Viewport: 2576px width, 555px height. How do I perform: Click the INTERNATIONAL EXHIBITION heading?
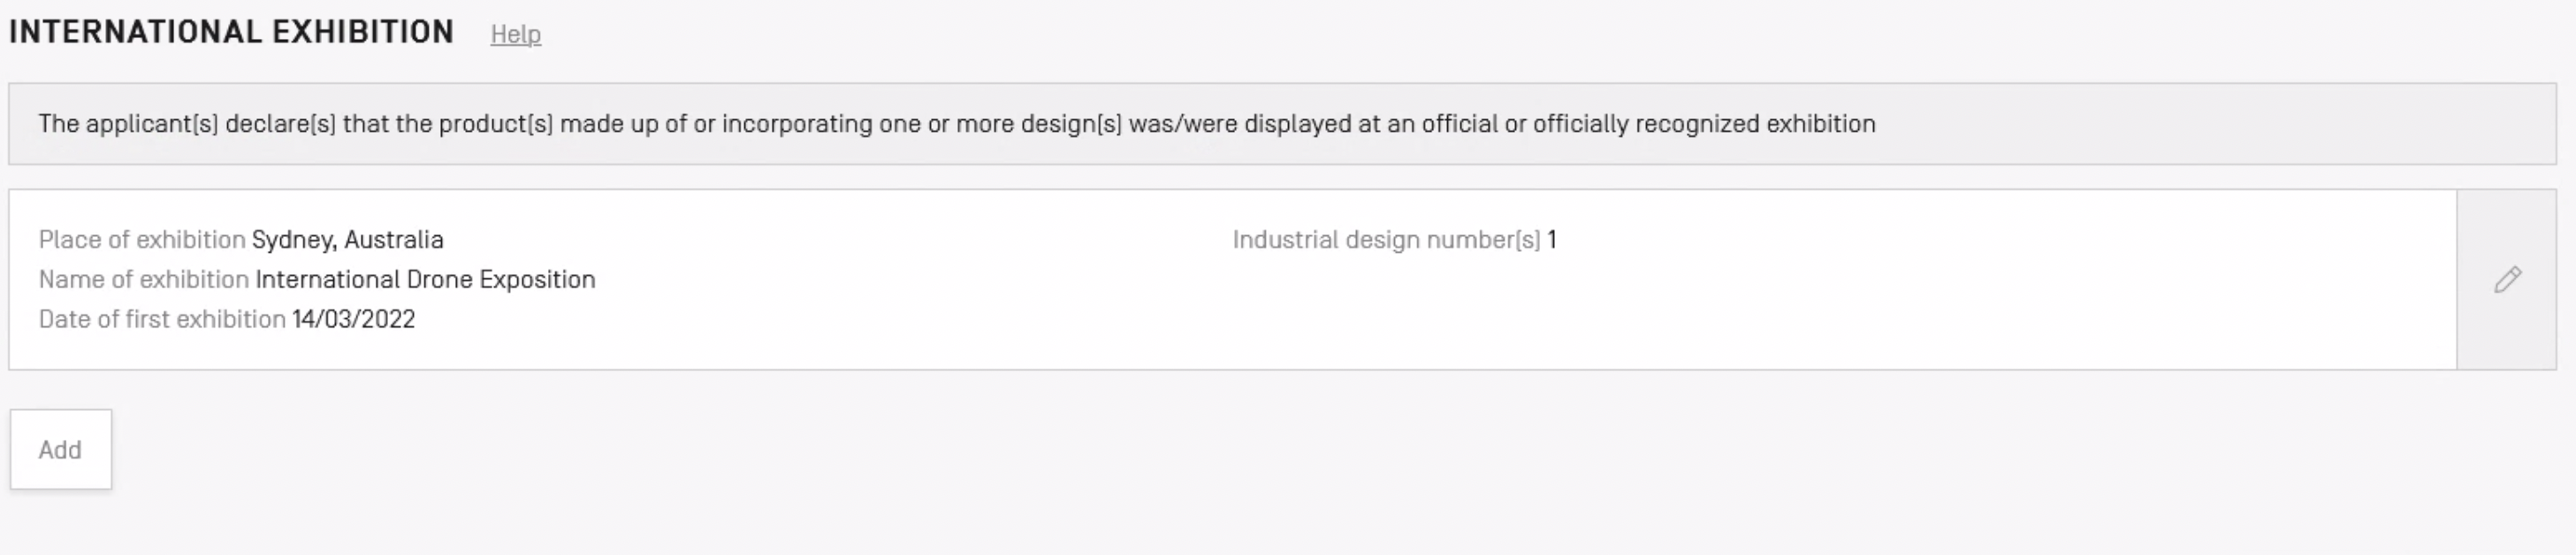click(x=231, y=32)
